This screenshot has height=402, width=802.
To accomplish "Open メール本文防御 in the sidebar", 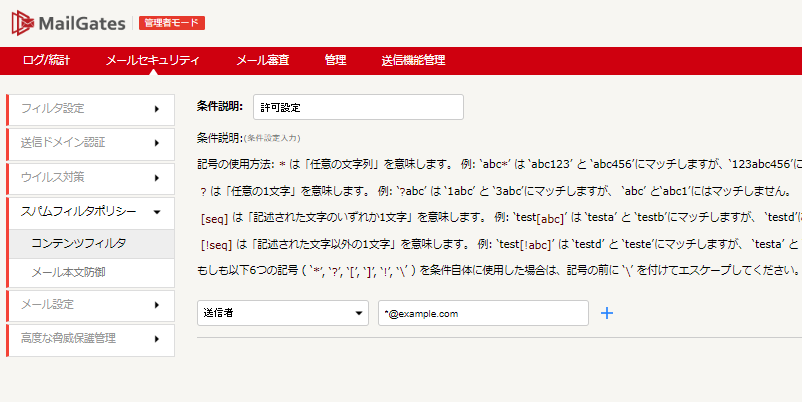I will click(92, 273).
